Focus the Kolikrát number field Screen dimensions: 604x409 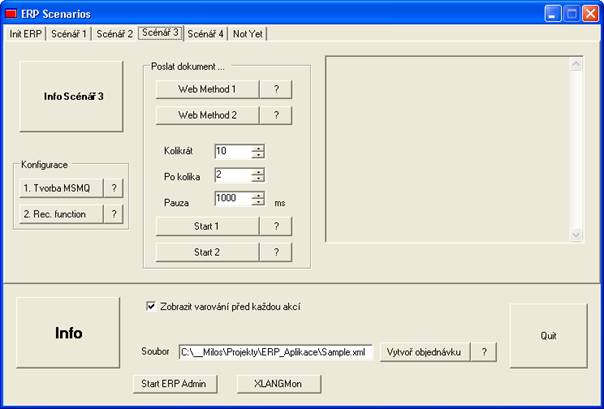(233, 151)
